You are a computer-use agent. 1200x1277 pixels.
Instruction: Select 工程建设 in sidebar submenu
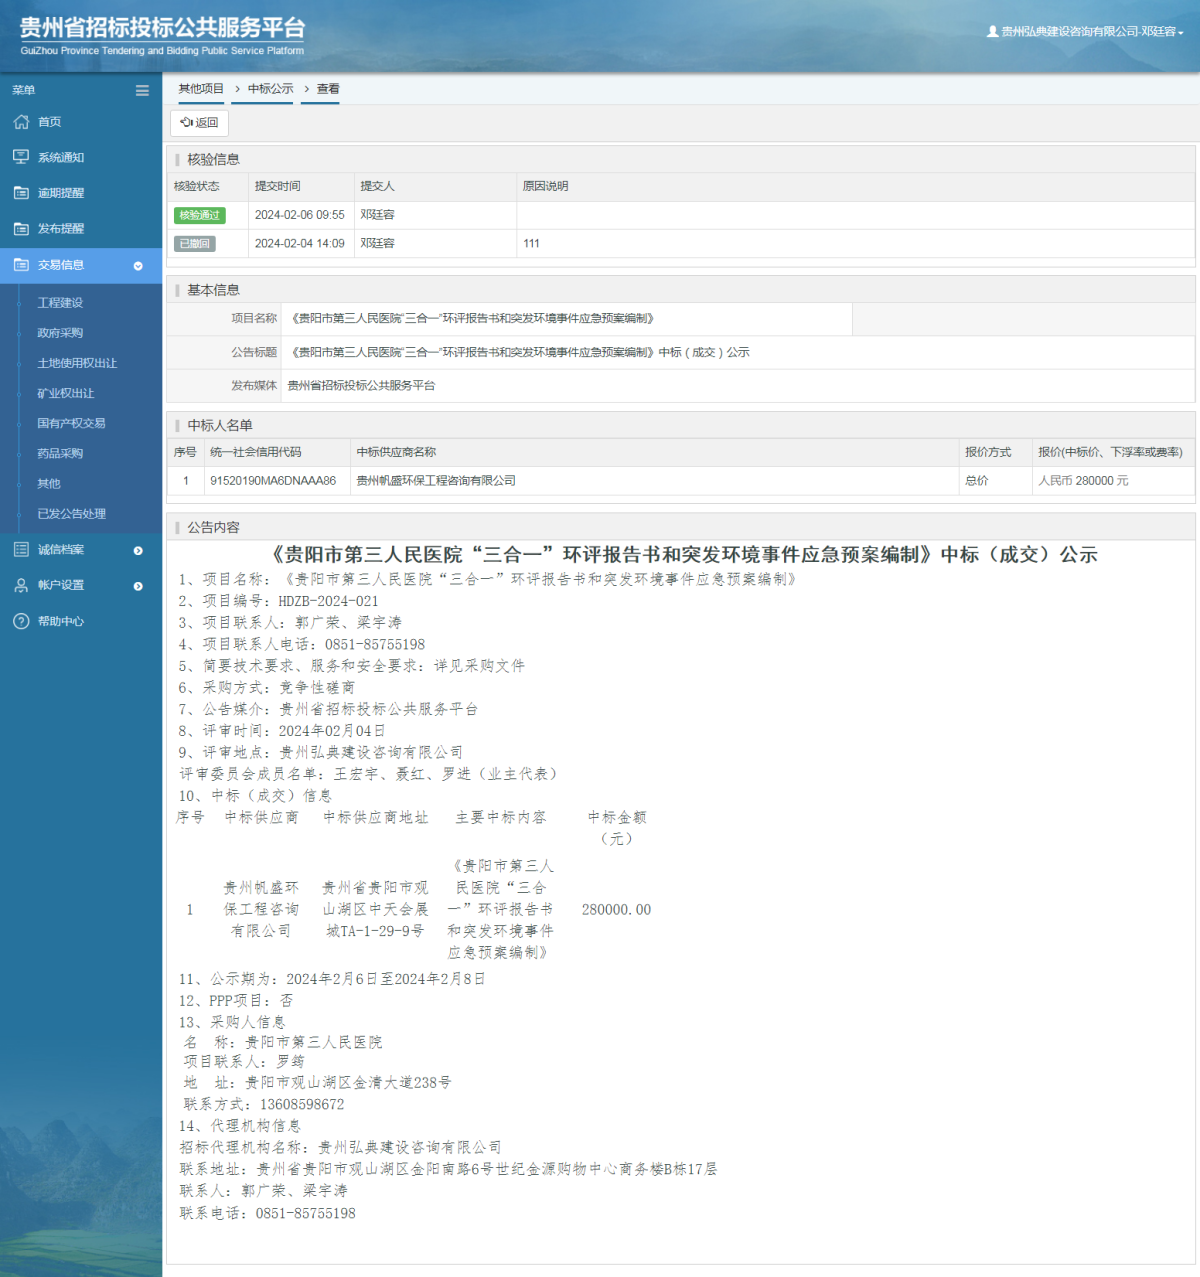point(60,303)
